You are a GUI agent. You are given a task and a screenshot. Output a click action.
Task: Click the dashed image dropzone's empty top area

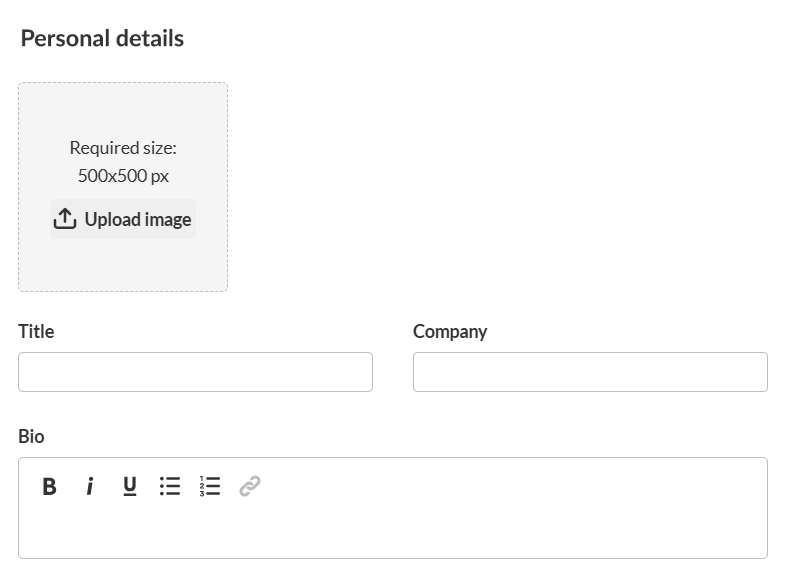123,108
